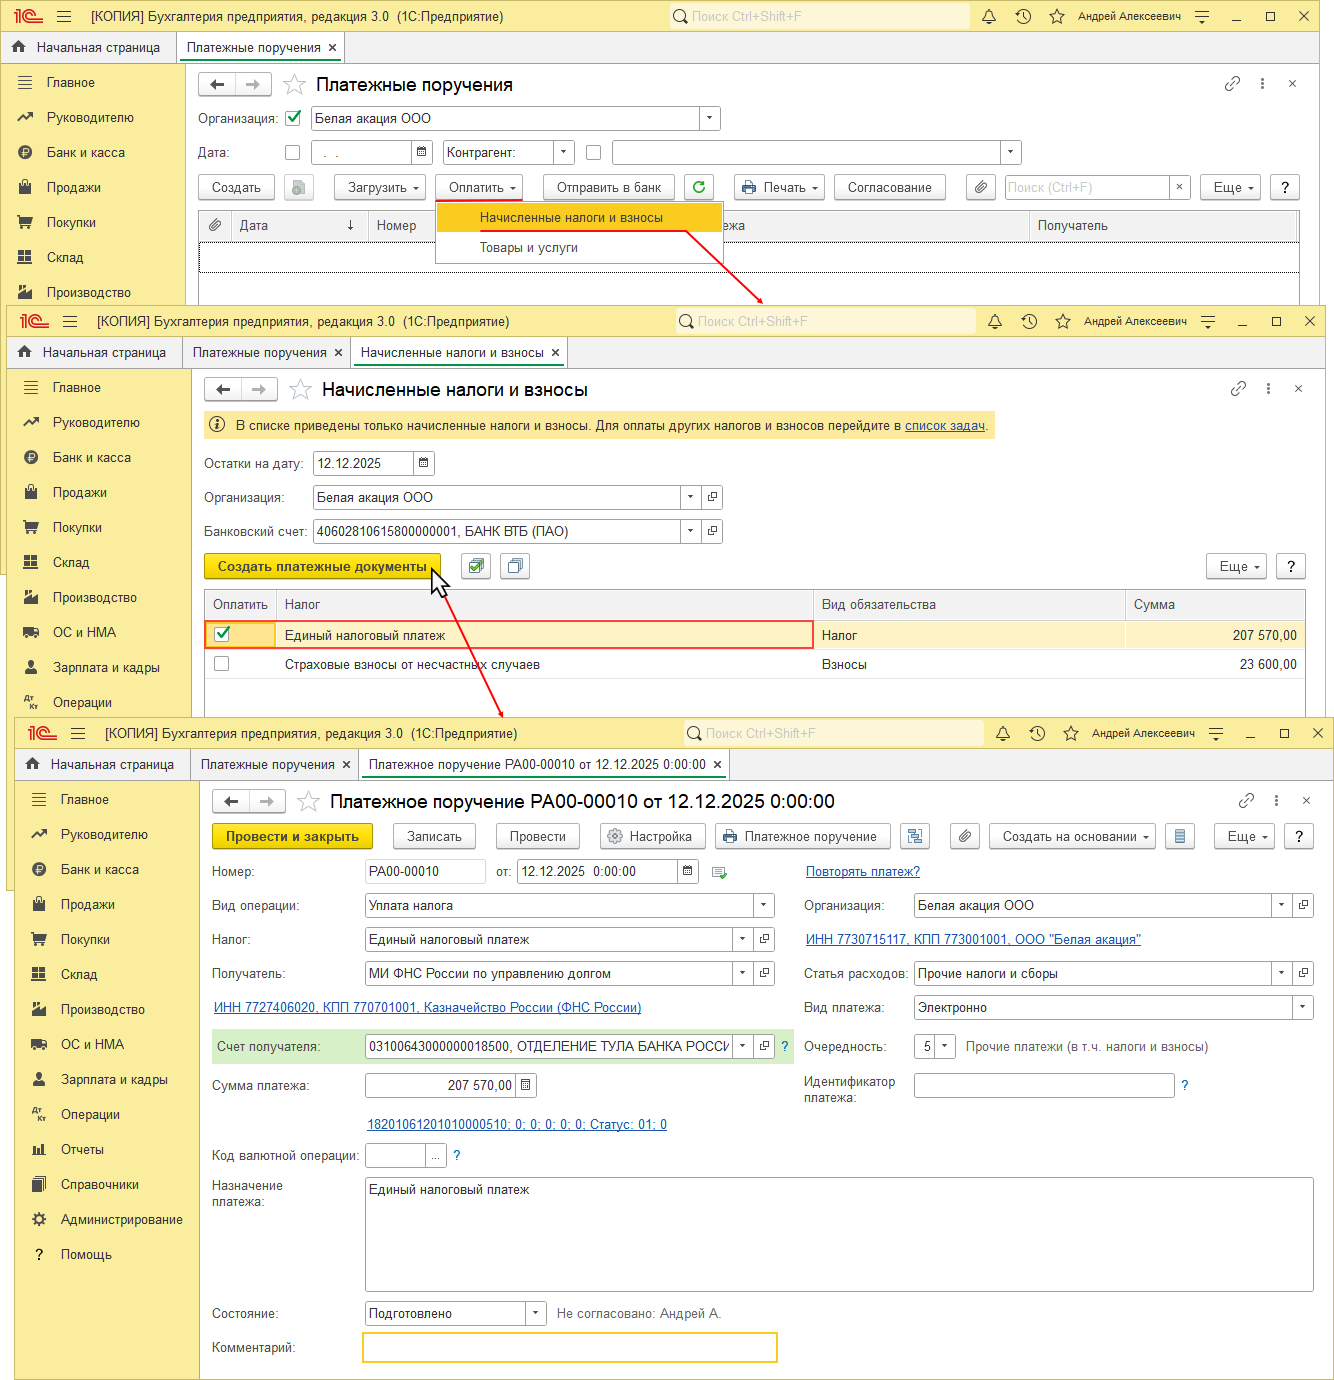
Task: Click the back arrow beside the Платежные поручения list title
Action: pyautogui.click(x=217, y=85)
